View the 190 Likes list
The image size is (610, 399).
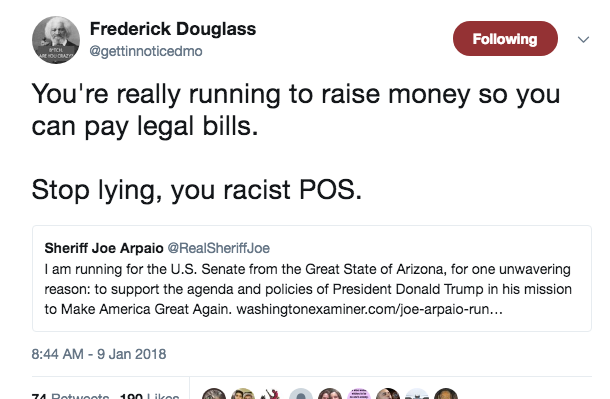click(x=150, y=395)
